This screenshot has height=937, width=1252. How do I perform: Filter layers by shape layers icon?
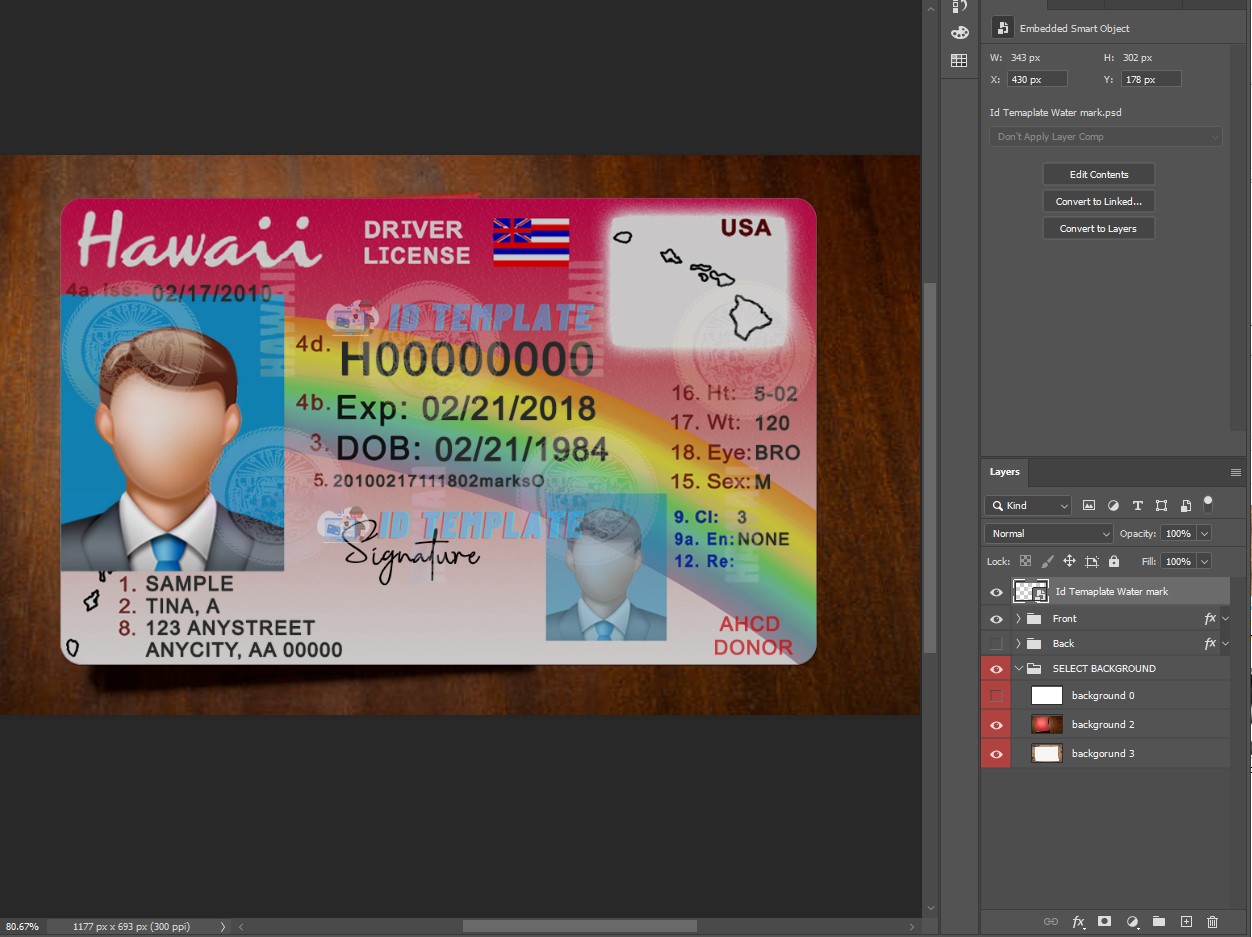pyautogui.click(x=1161, y=506)
